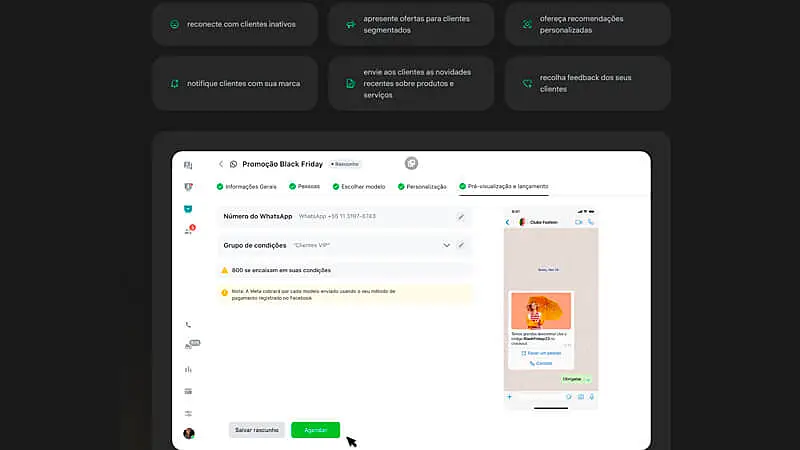Viewport: 800px width, 450px height.
Task: Select Pré-visualização e lançamento tab
Action: coord(504,187)
